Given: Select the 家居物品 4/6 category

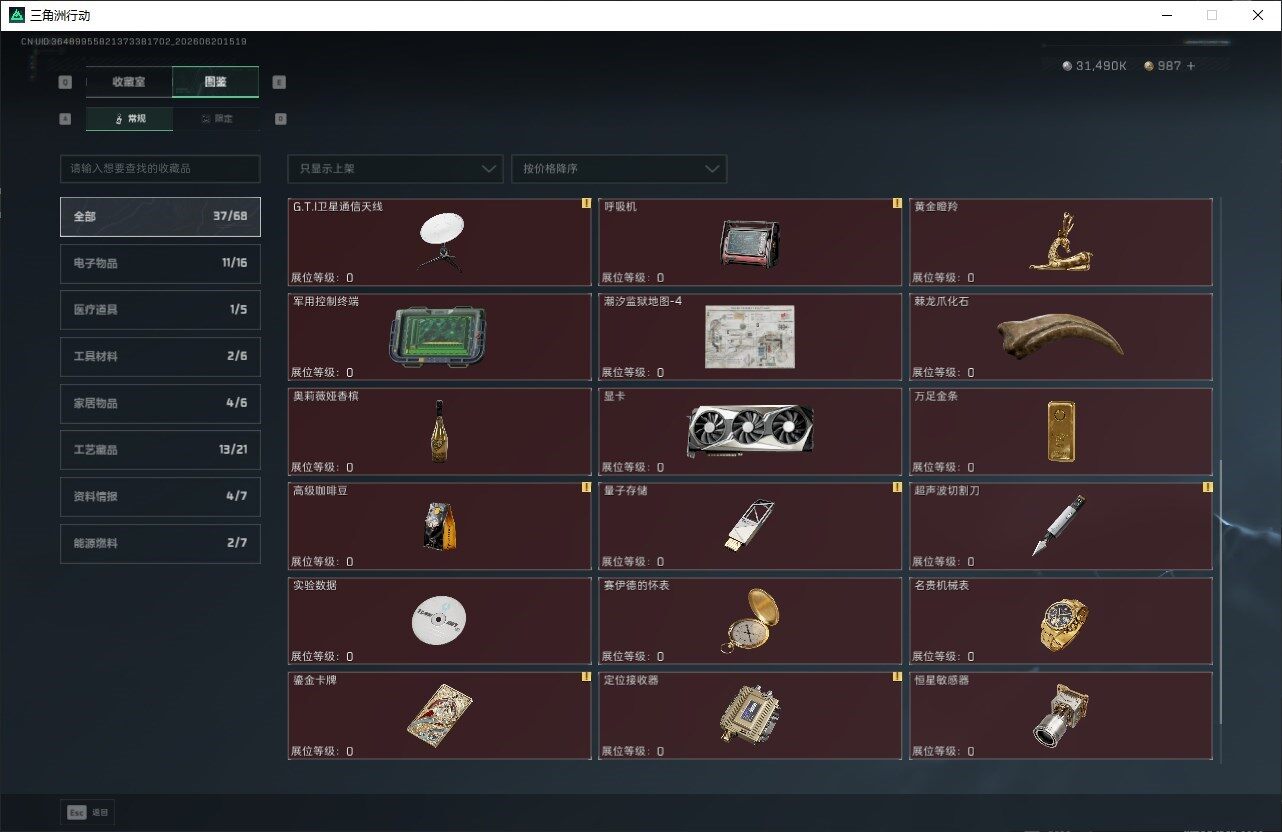Looking at the screenshot, I should [160, 403].
